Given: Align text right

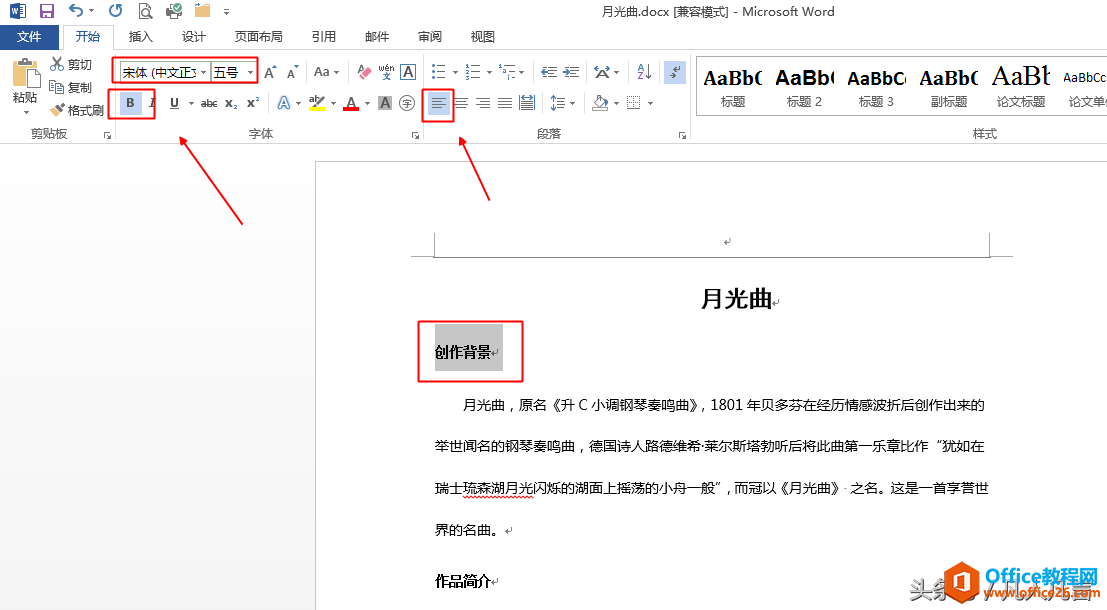Looking at the screenshot, I should coord(483,104).
